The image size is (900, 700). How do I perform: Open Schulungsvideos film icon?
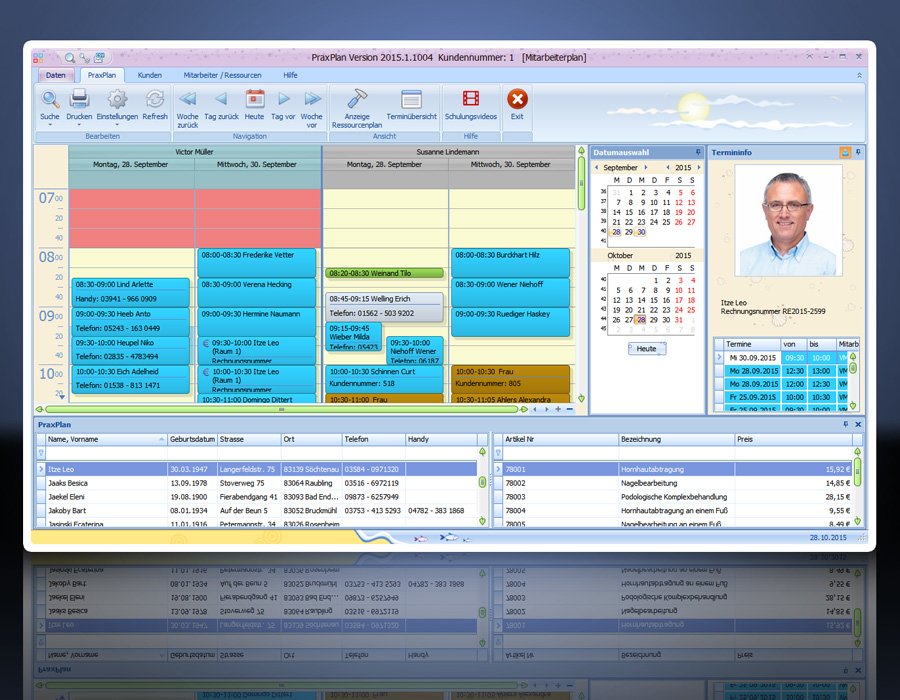pos(471,99)
